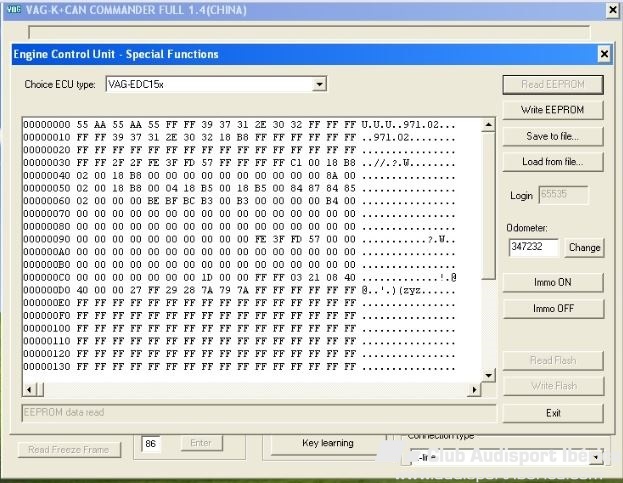Click hex row address 00000130
This screenshot has height=483, width=623.
point(47,366)
